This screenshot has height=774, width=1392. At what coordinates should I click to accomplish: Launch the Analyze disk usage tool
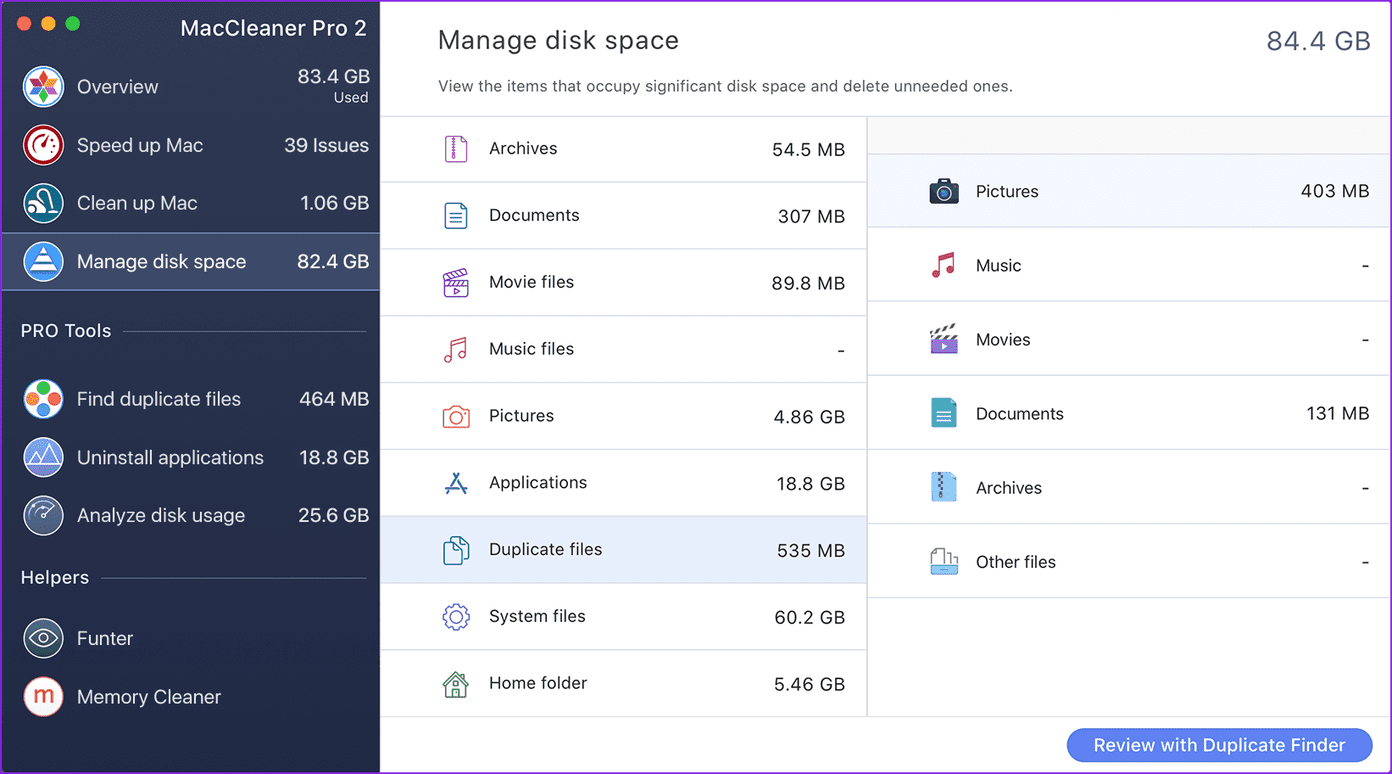tap(191, 515)
